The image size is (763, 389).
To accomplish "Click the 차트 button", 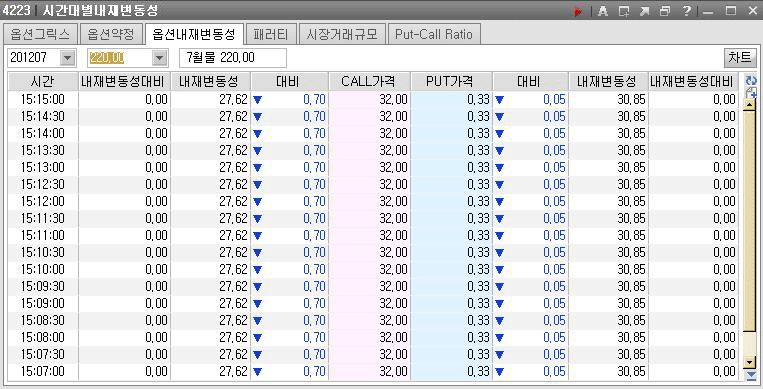I will [x=740, y=57].
